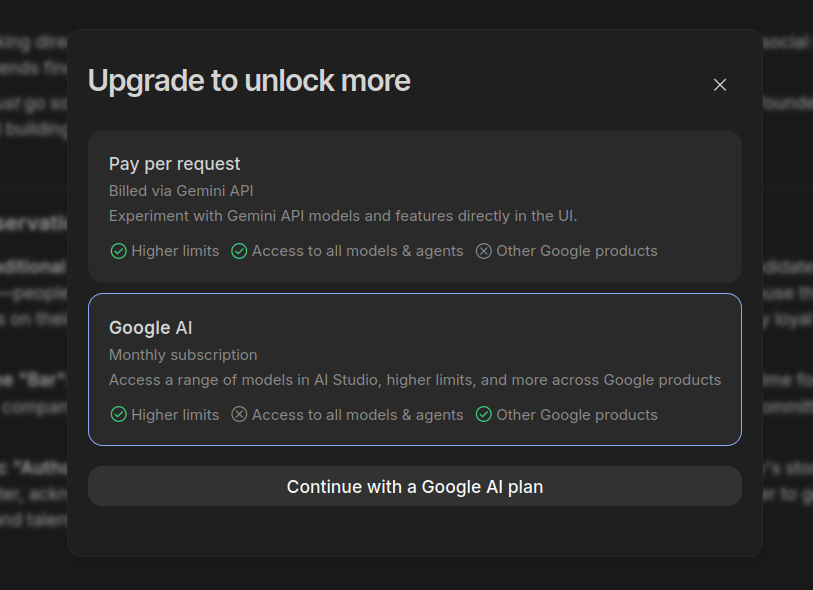
Task: Click 'Billed via Gemini API' text
Action: [181, 191]
